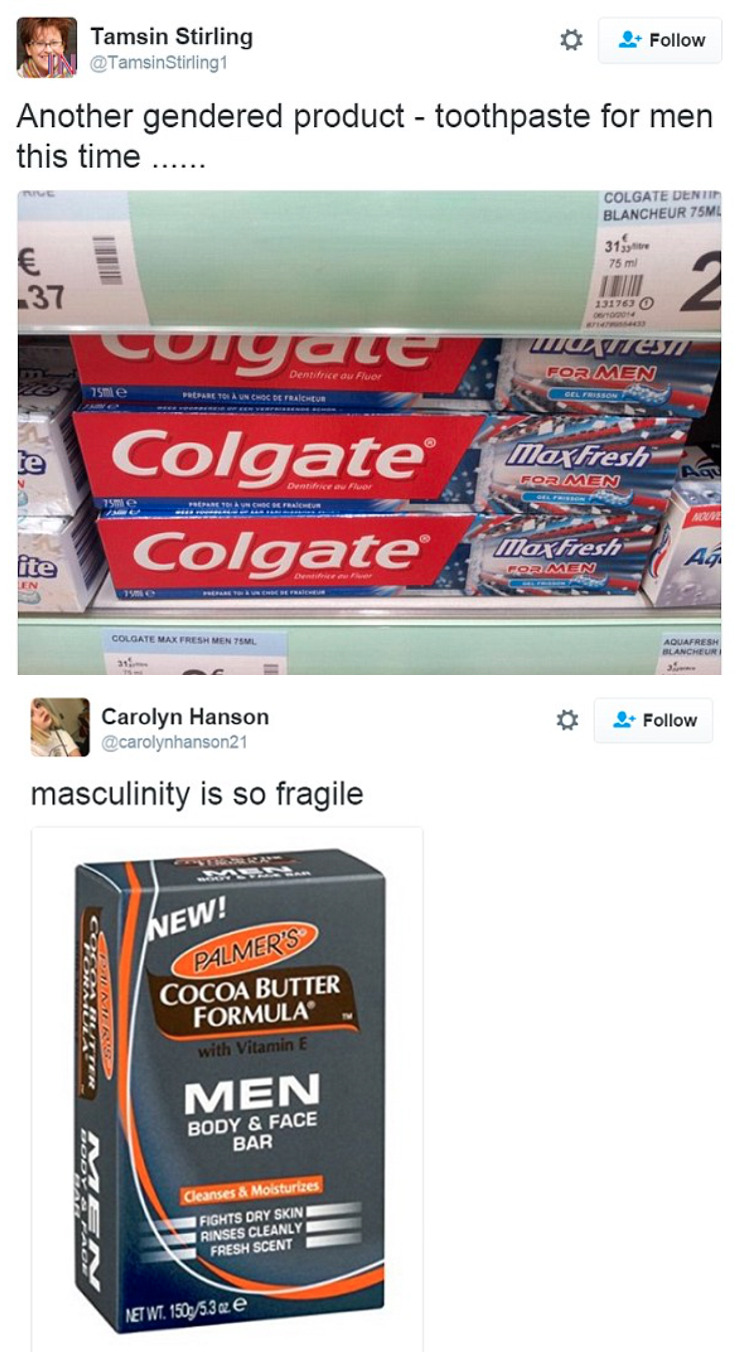Click Tamsin Stirling's profile avatar
The height and width of the screenshot is (1365, 742).
pos(46,47)
